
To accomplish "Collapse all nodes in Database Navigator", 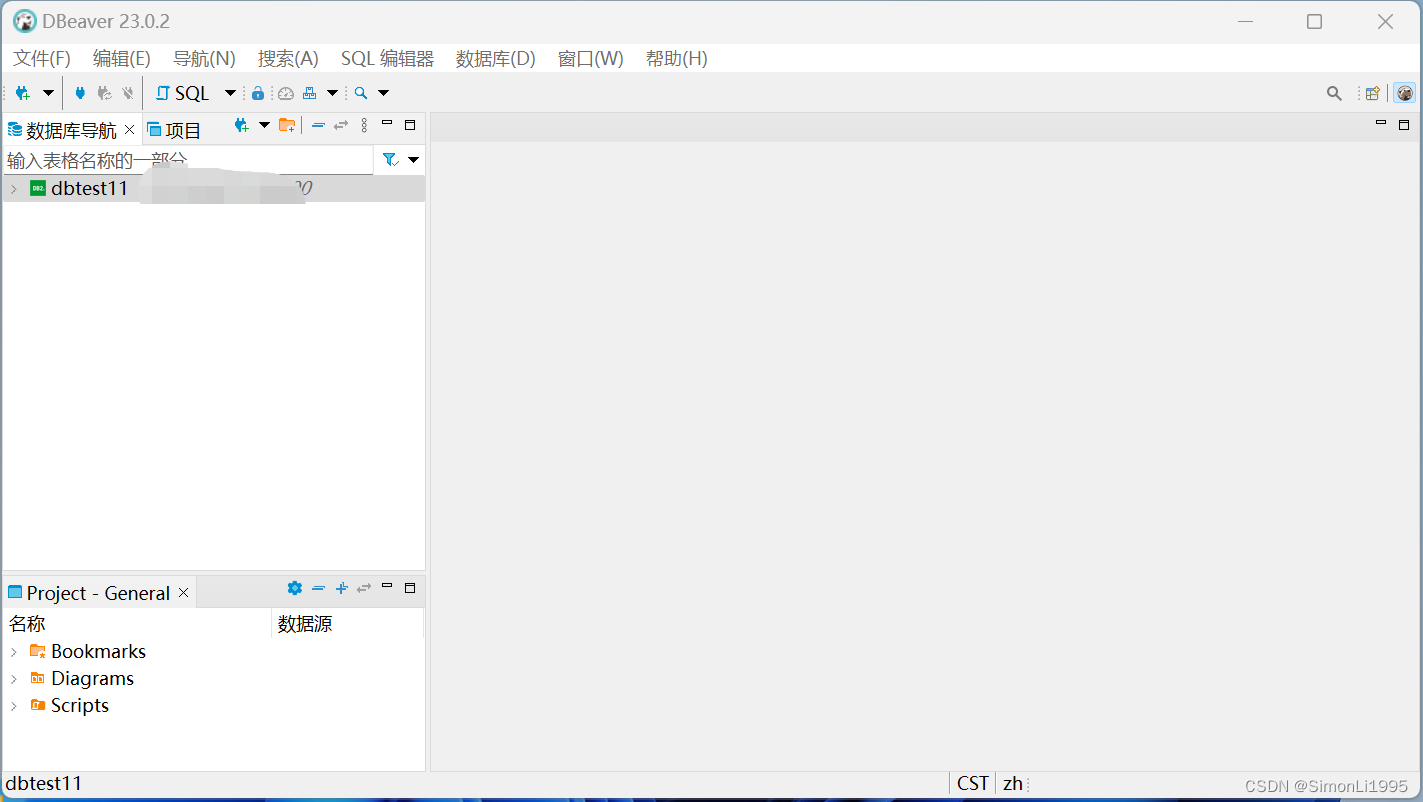I will tap(318, 125).
